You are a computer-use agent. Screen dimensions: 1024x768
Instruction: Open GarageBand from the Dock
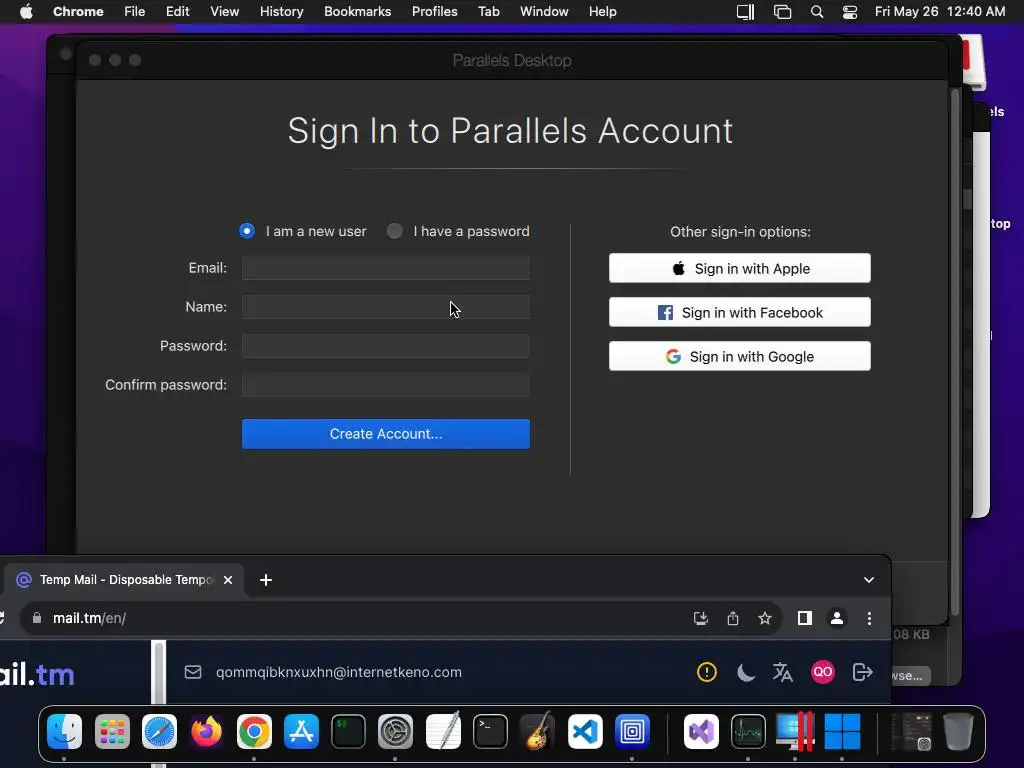click(x=537, y=731)
